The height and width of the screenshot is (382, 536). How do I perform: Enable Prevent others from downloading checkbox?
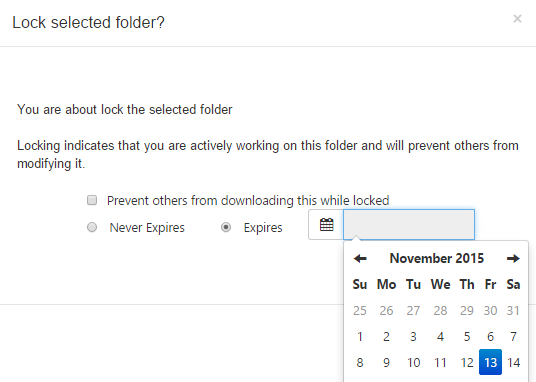pos(92,200)
